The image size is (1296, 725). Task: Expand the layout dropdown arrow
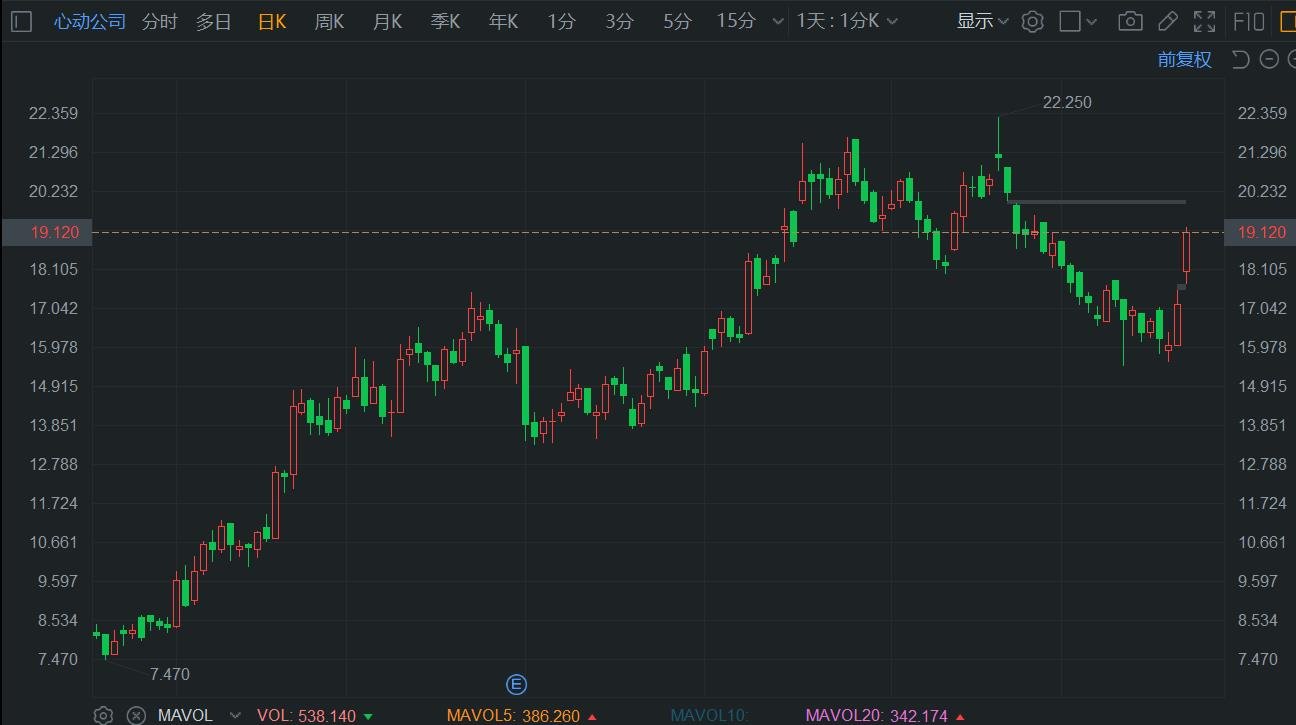(1093, 21)
